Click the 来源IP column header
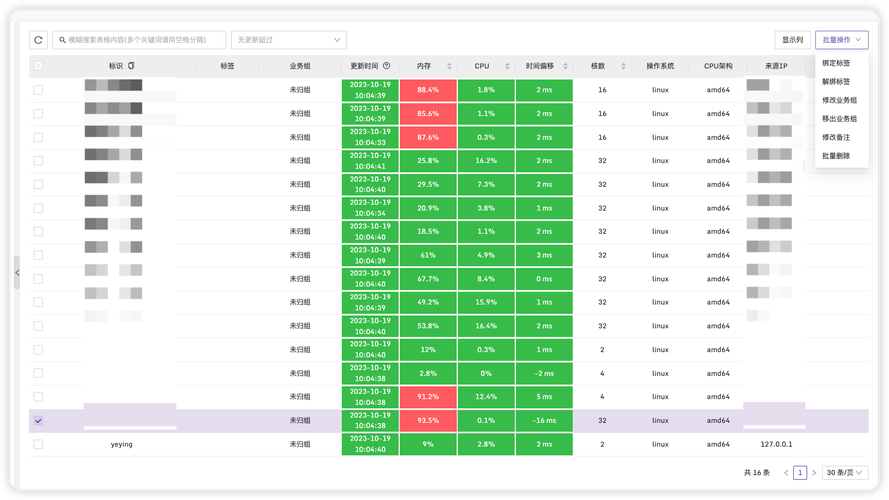This screenshot has height=500, width=889. 776,66
